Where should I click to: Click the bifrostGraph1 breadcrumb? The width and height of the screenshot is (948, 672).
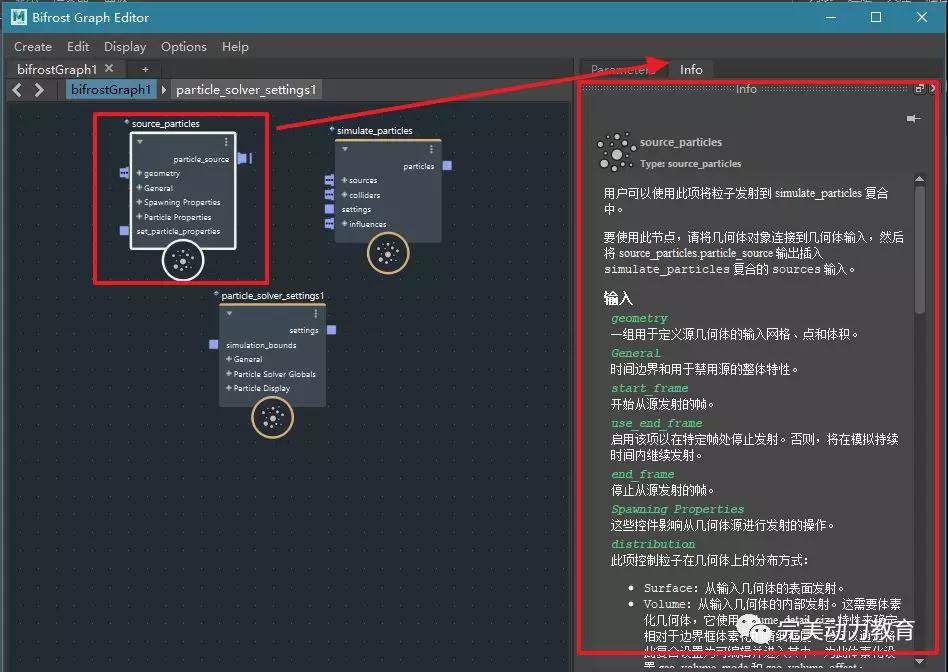pyautogui.click(x=111, y=90)
